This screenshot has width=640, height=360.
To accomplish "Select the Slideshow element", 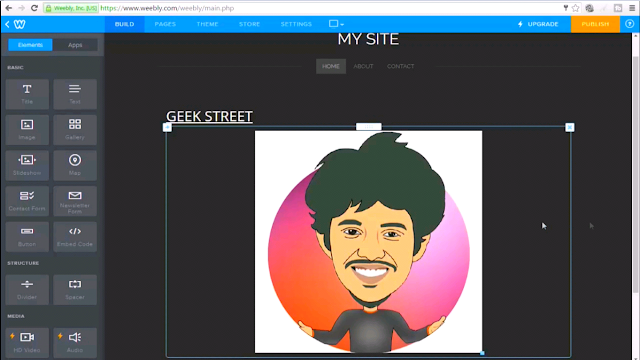I will click(x=27, y=165).
